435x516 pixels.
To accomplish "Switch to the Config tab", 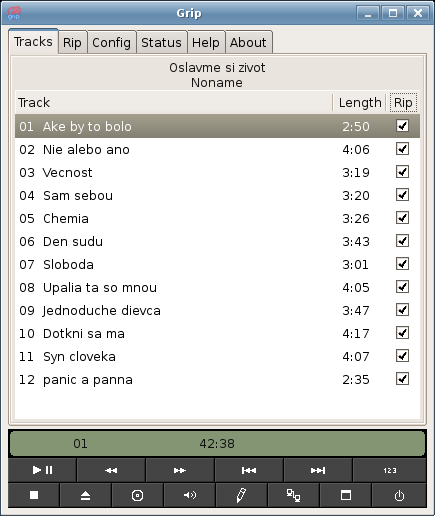I will 111,42.
